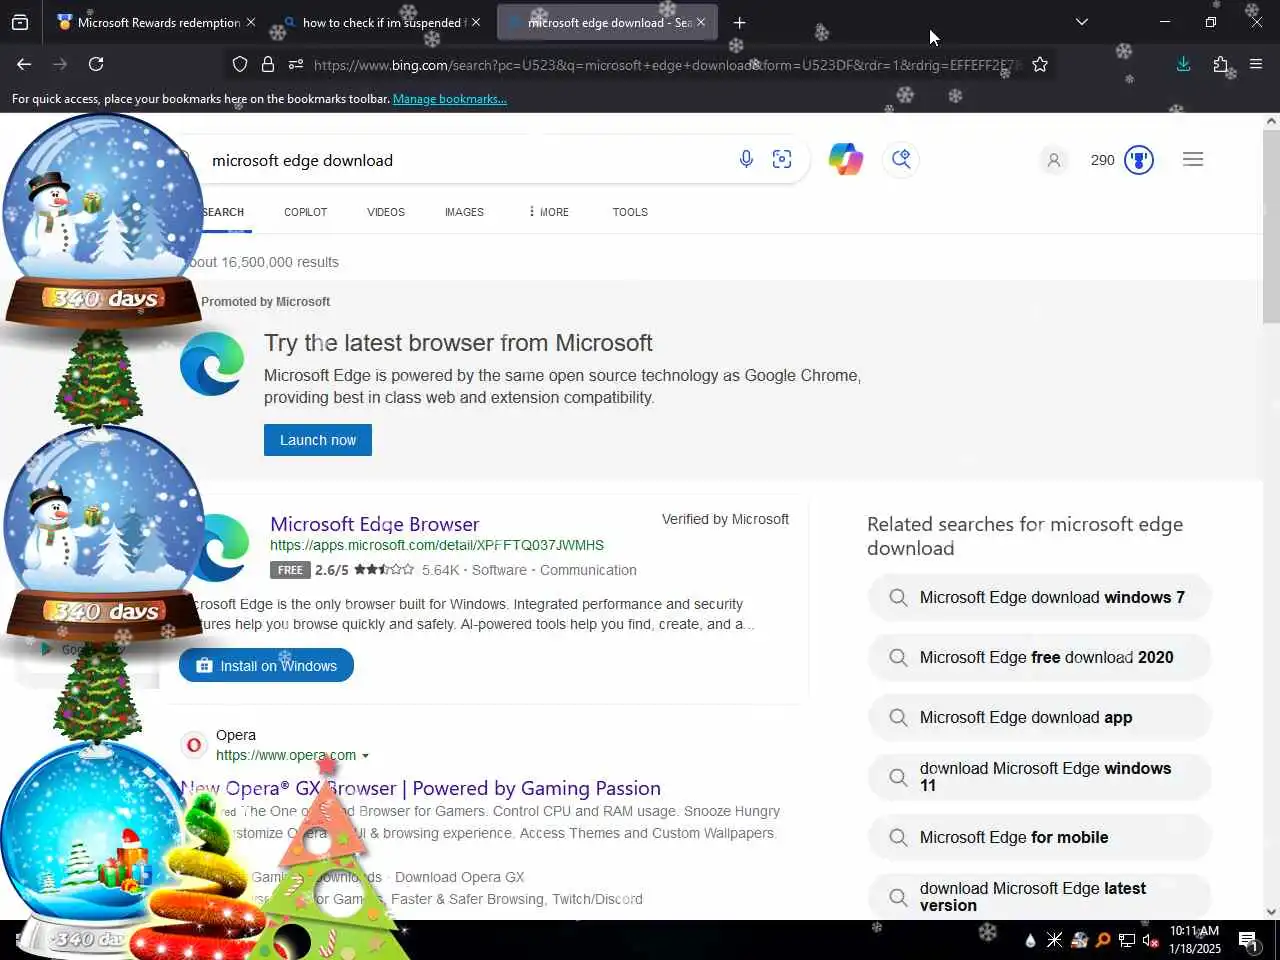1280x960 pixels.
Task: Open Firefox View tab icon
Action: pos(20,22)
